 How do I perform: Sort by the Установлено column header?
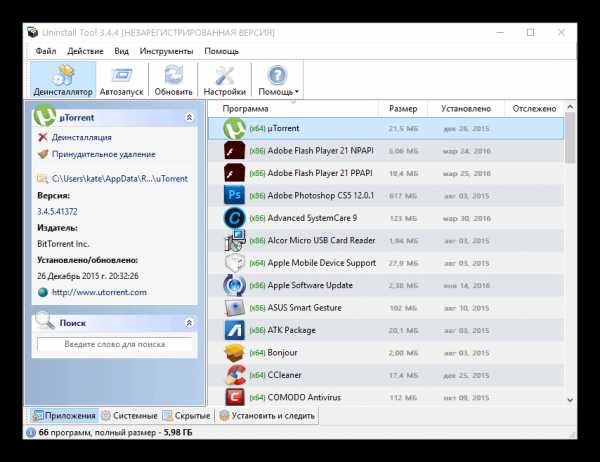click(466, 109)
